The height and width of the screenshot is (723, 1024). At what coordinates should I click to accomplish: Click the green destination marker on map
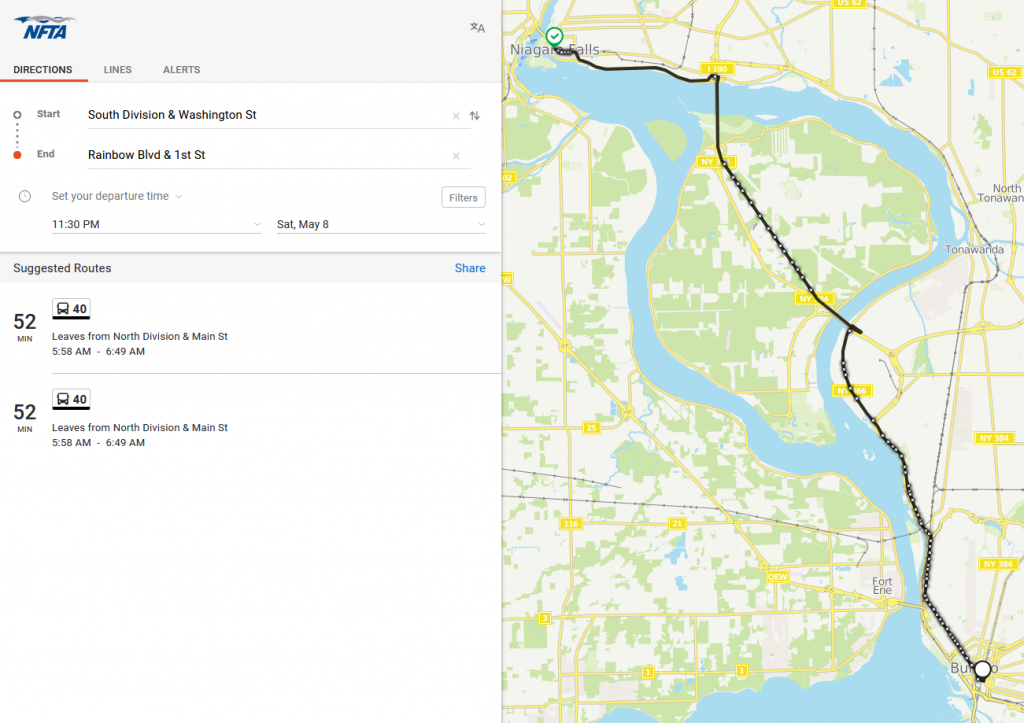(x=555, y=37)
